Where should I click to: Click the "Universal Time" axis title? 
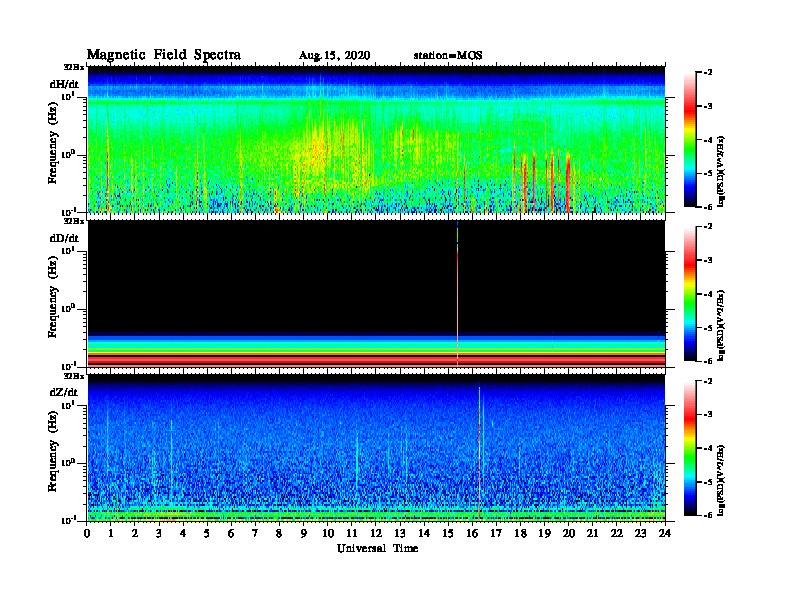click(x=377, y=548)
